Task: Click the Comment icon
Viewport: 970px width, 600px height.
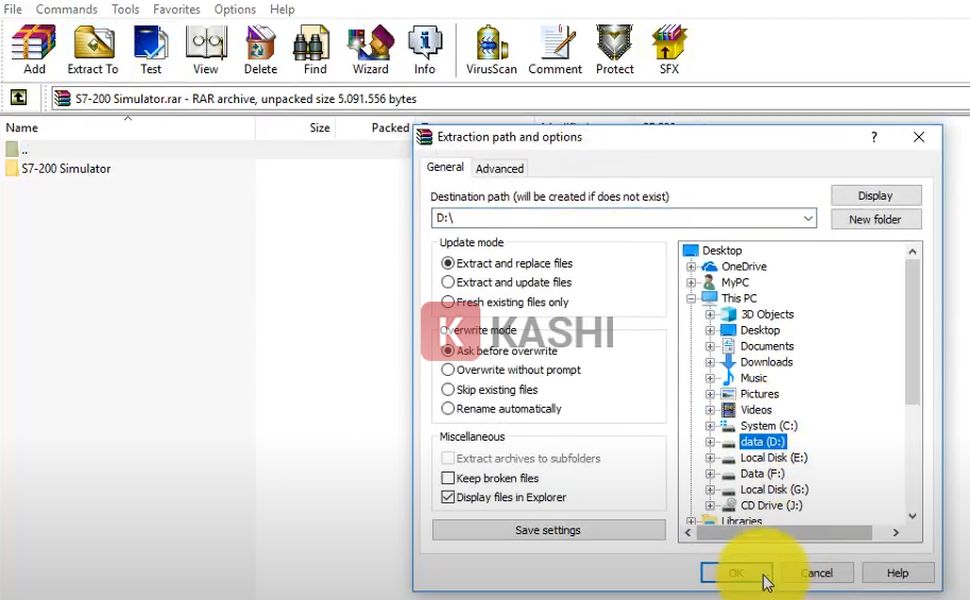Action: click(x=555, y=45)
